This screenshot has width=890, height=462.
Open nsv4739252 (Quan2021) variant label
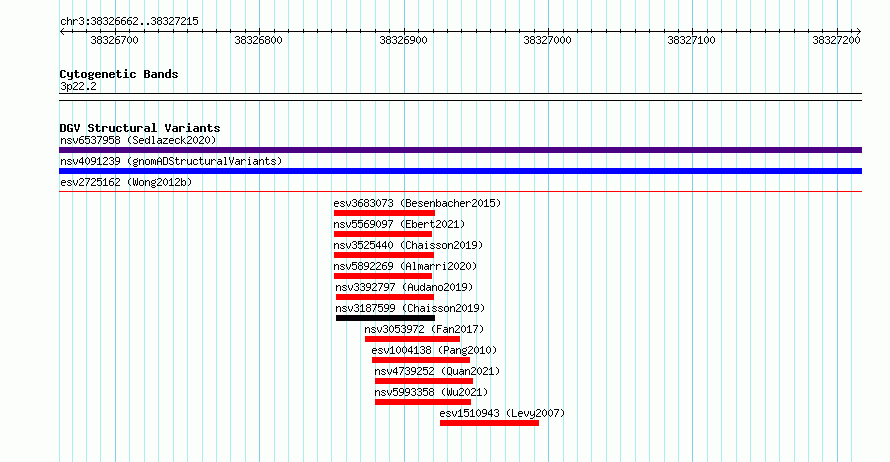click(x=438, y=371)
